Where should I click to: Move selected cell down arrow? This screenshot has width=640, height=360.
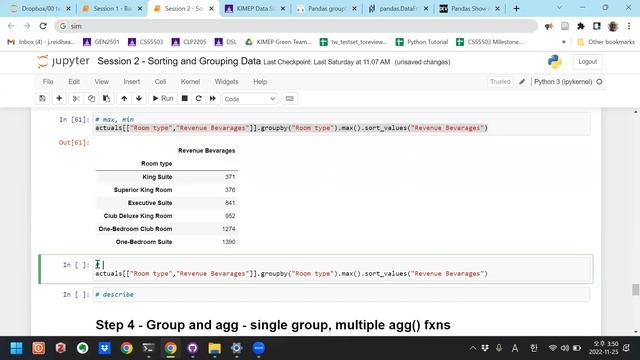(x=139, y=99)
